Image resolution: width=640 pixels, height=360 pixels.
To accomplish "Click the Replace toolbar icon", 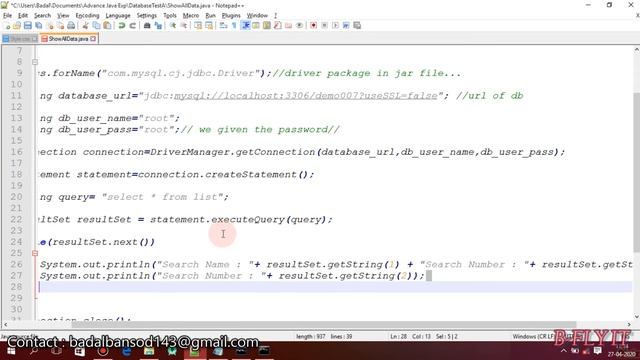I will click(x=158, y=26).
